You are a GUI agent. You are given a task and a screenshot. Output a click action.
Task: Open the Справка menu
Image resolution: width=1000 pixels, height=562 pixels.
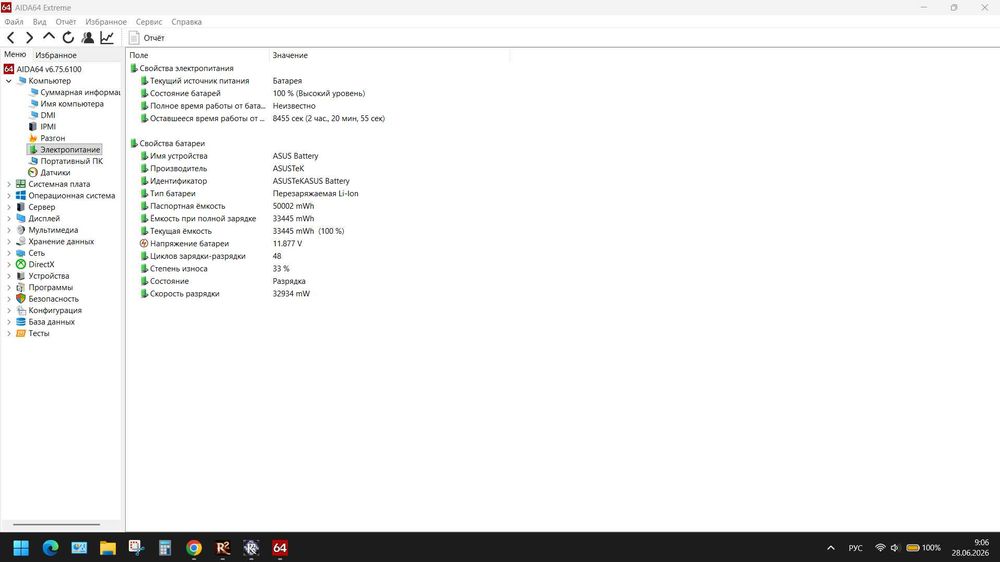pos(186,22)
